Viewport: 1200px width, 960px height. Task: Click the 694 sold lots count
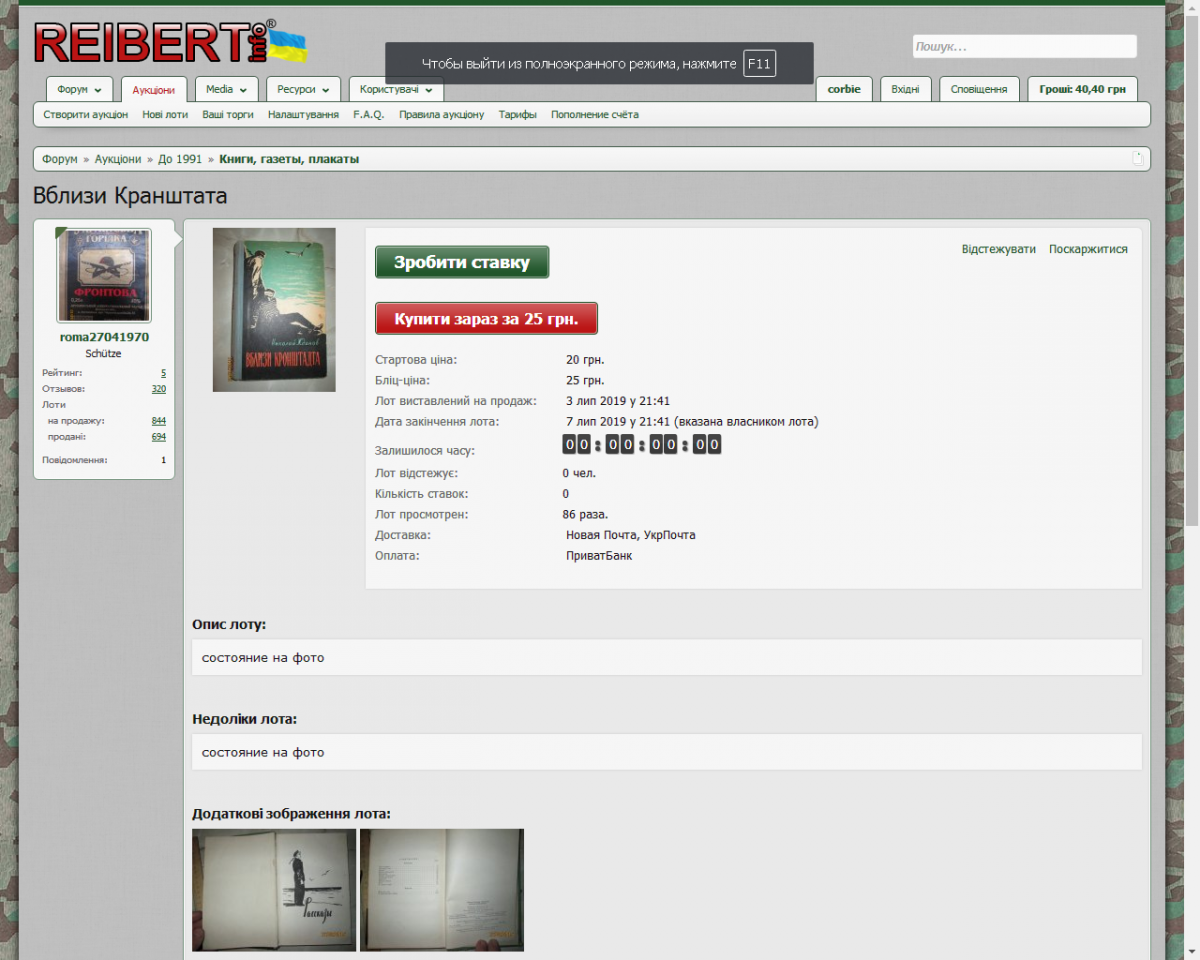159,436
